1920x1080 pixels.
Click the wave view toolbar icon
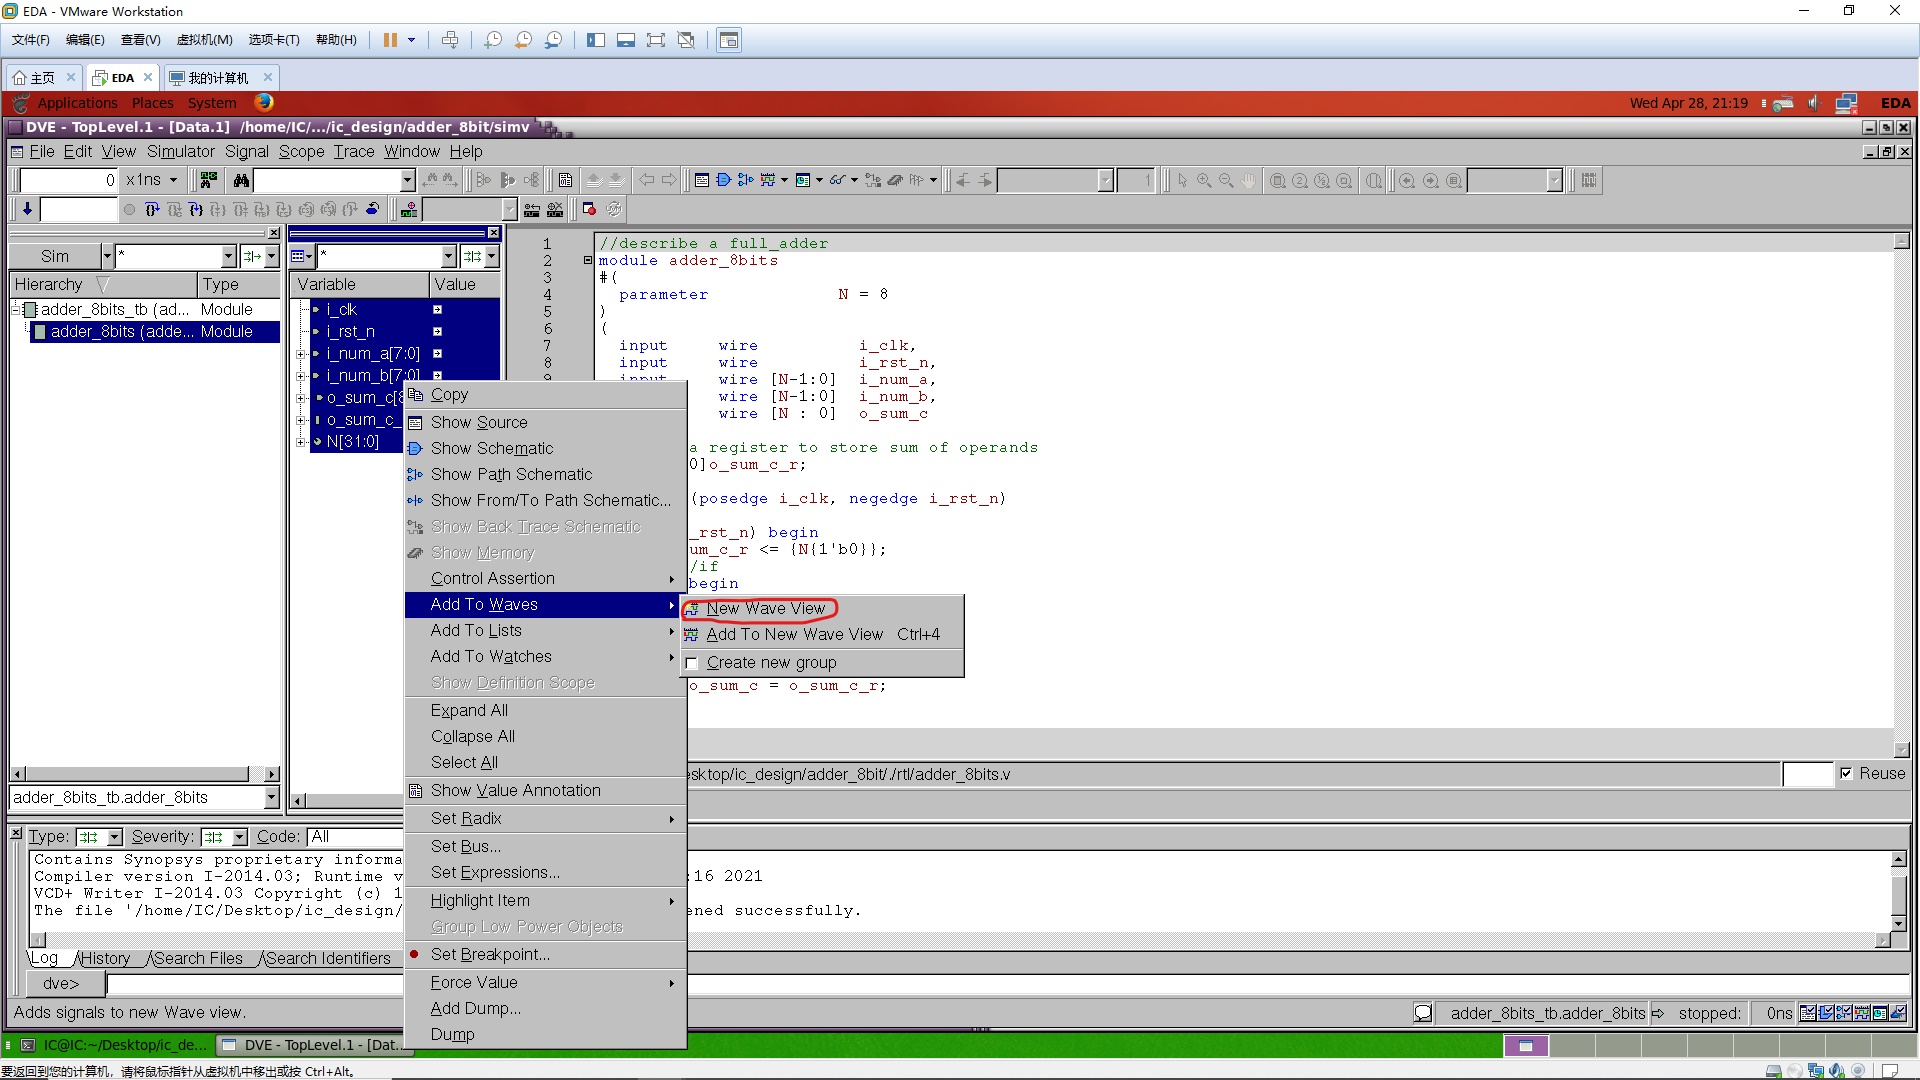[767, 180]
